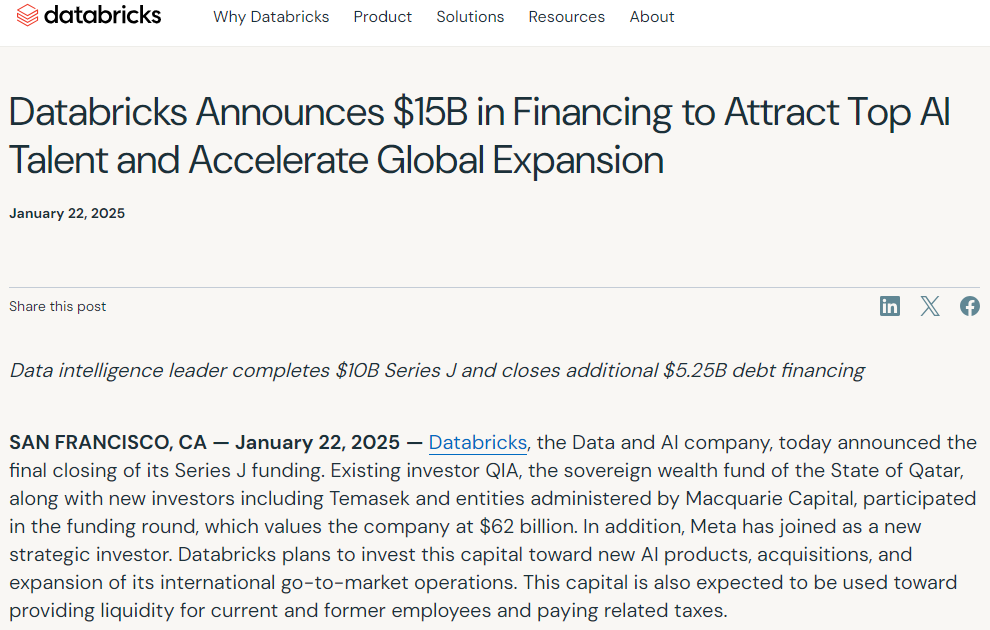Open the Why Databricks menu

coord(271,17)
